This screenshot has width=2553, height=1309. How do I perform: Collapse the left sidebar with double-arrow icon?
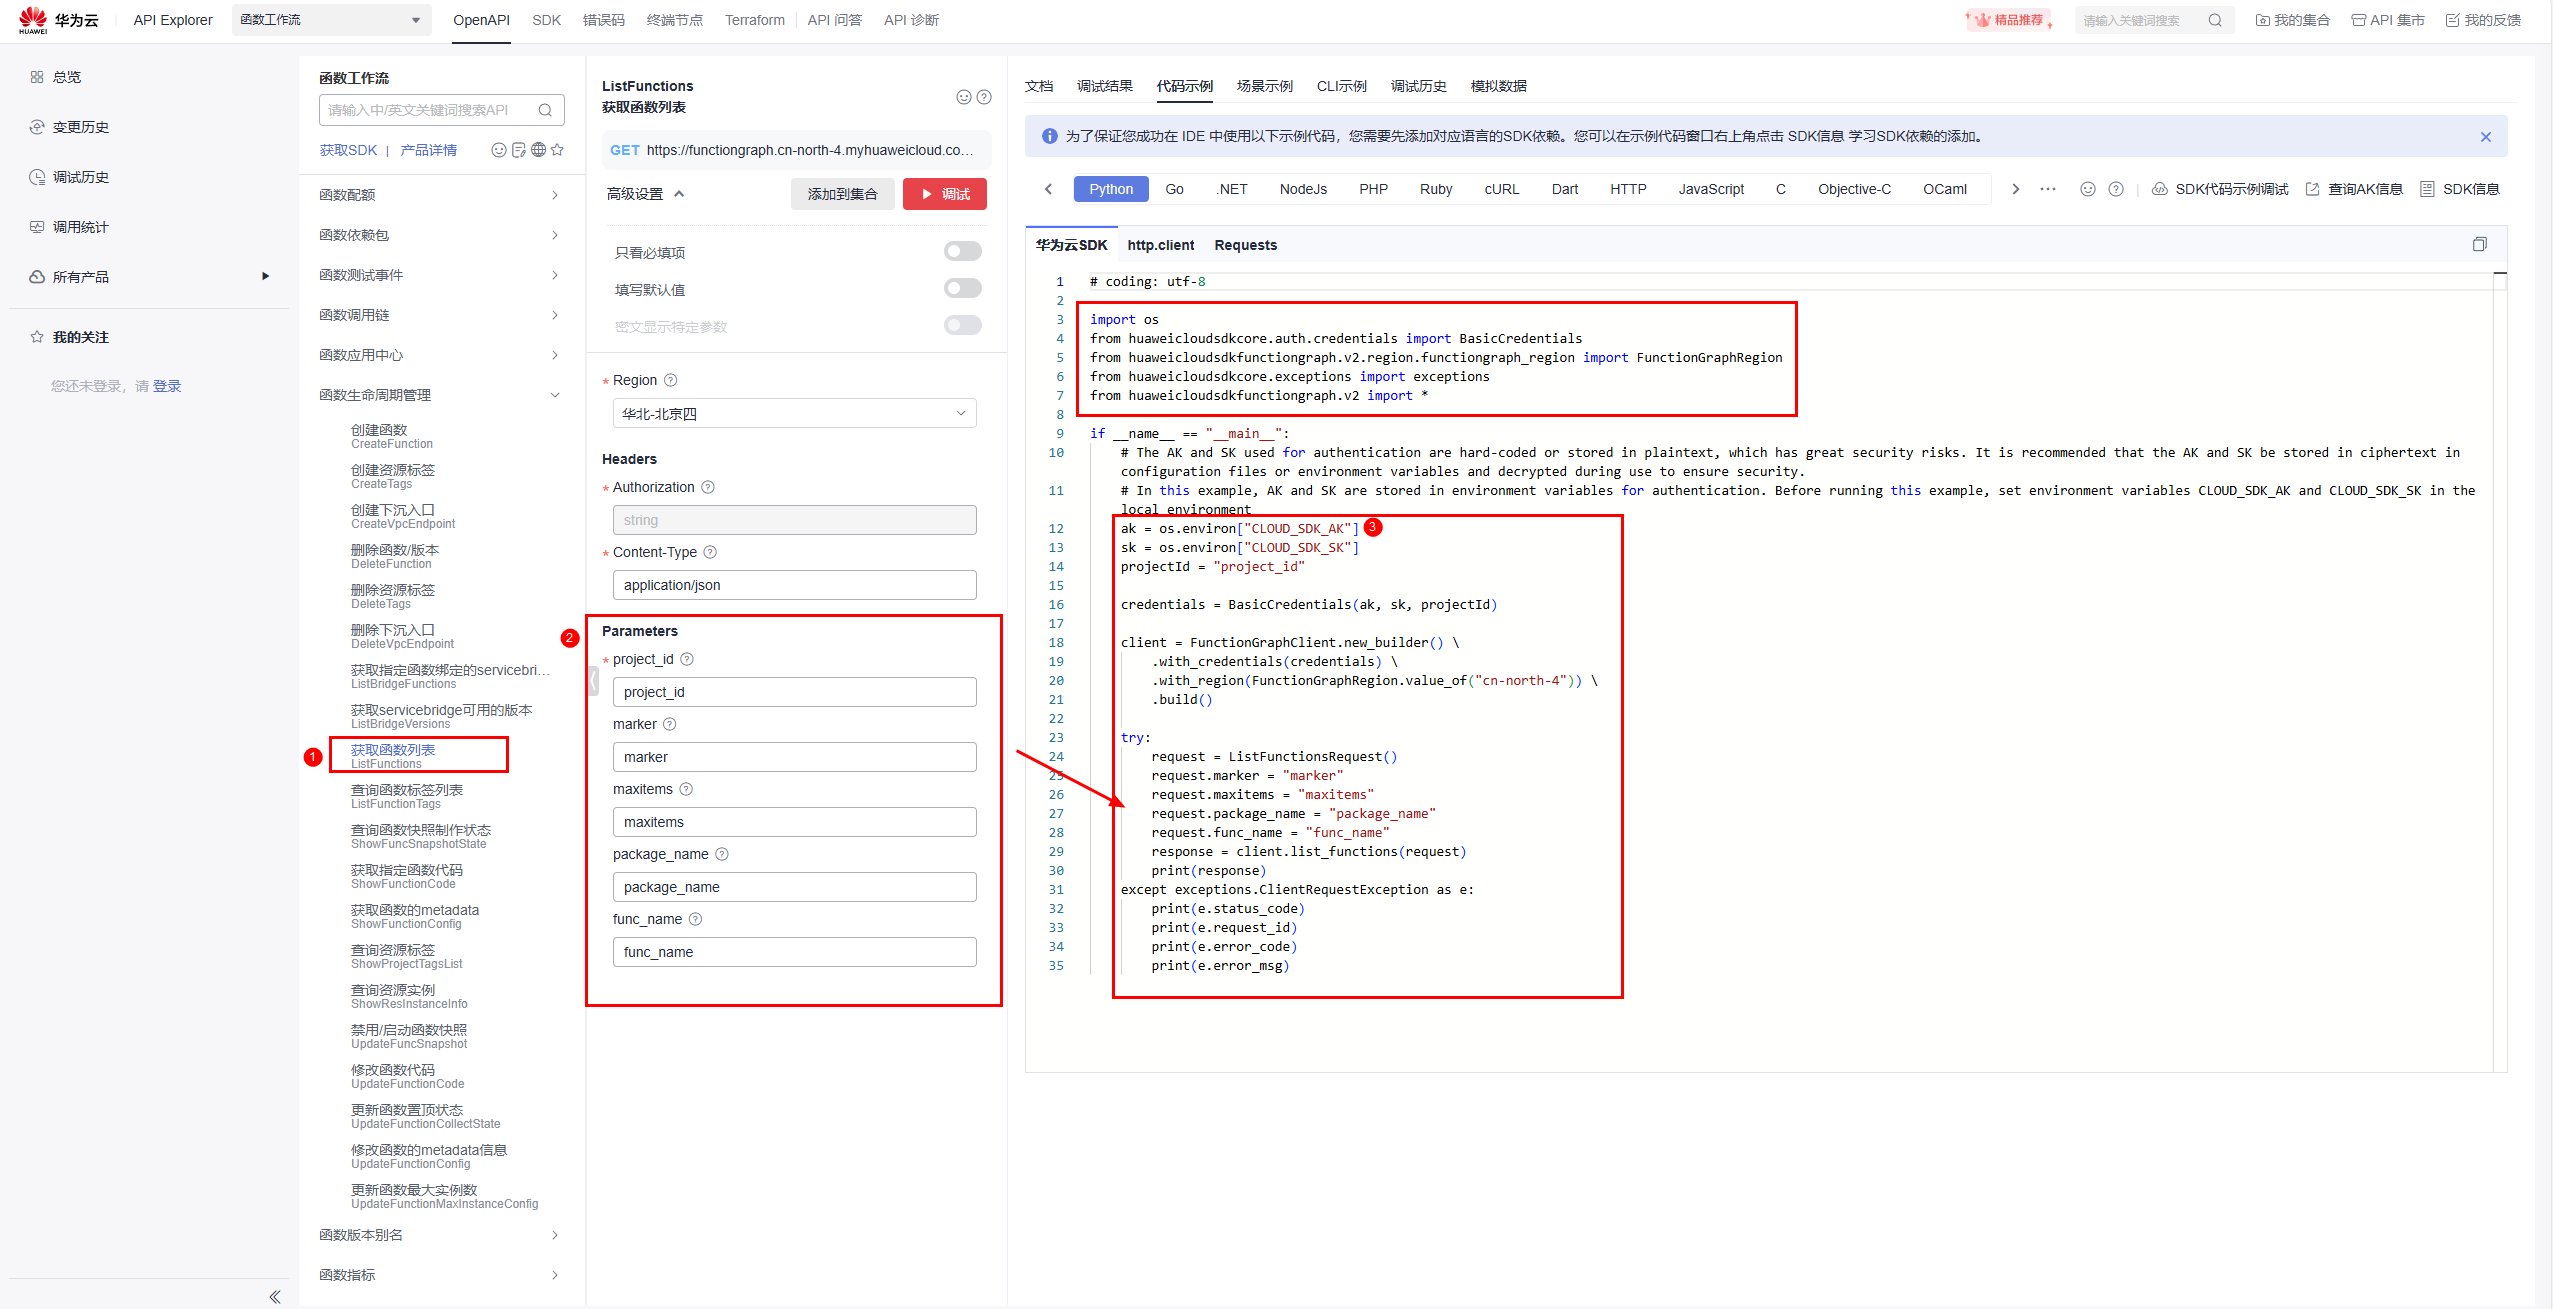275,1296
